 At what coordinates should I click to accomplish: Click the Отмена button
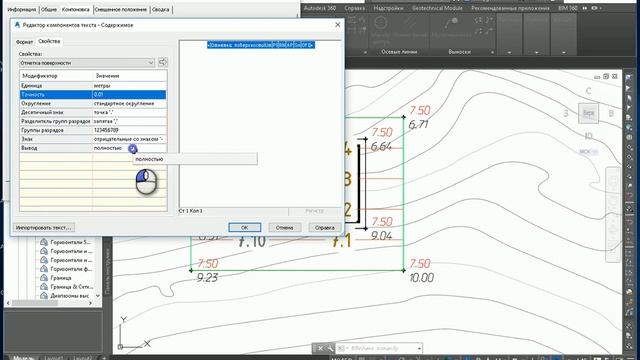pyautogui.click(x=284, y=228)
